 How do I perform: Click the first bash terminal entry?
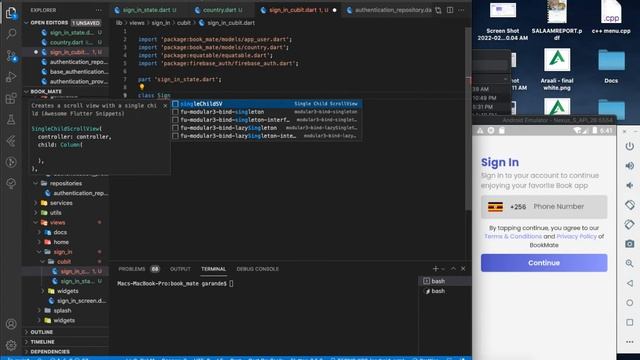(x=445, y=281)
